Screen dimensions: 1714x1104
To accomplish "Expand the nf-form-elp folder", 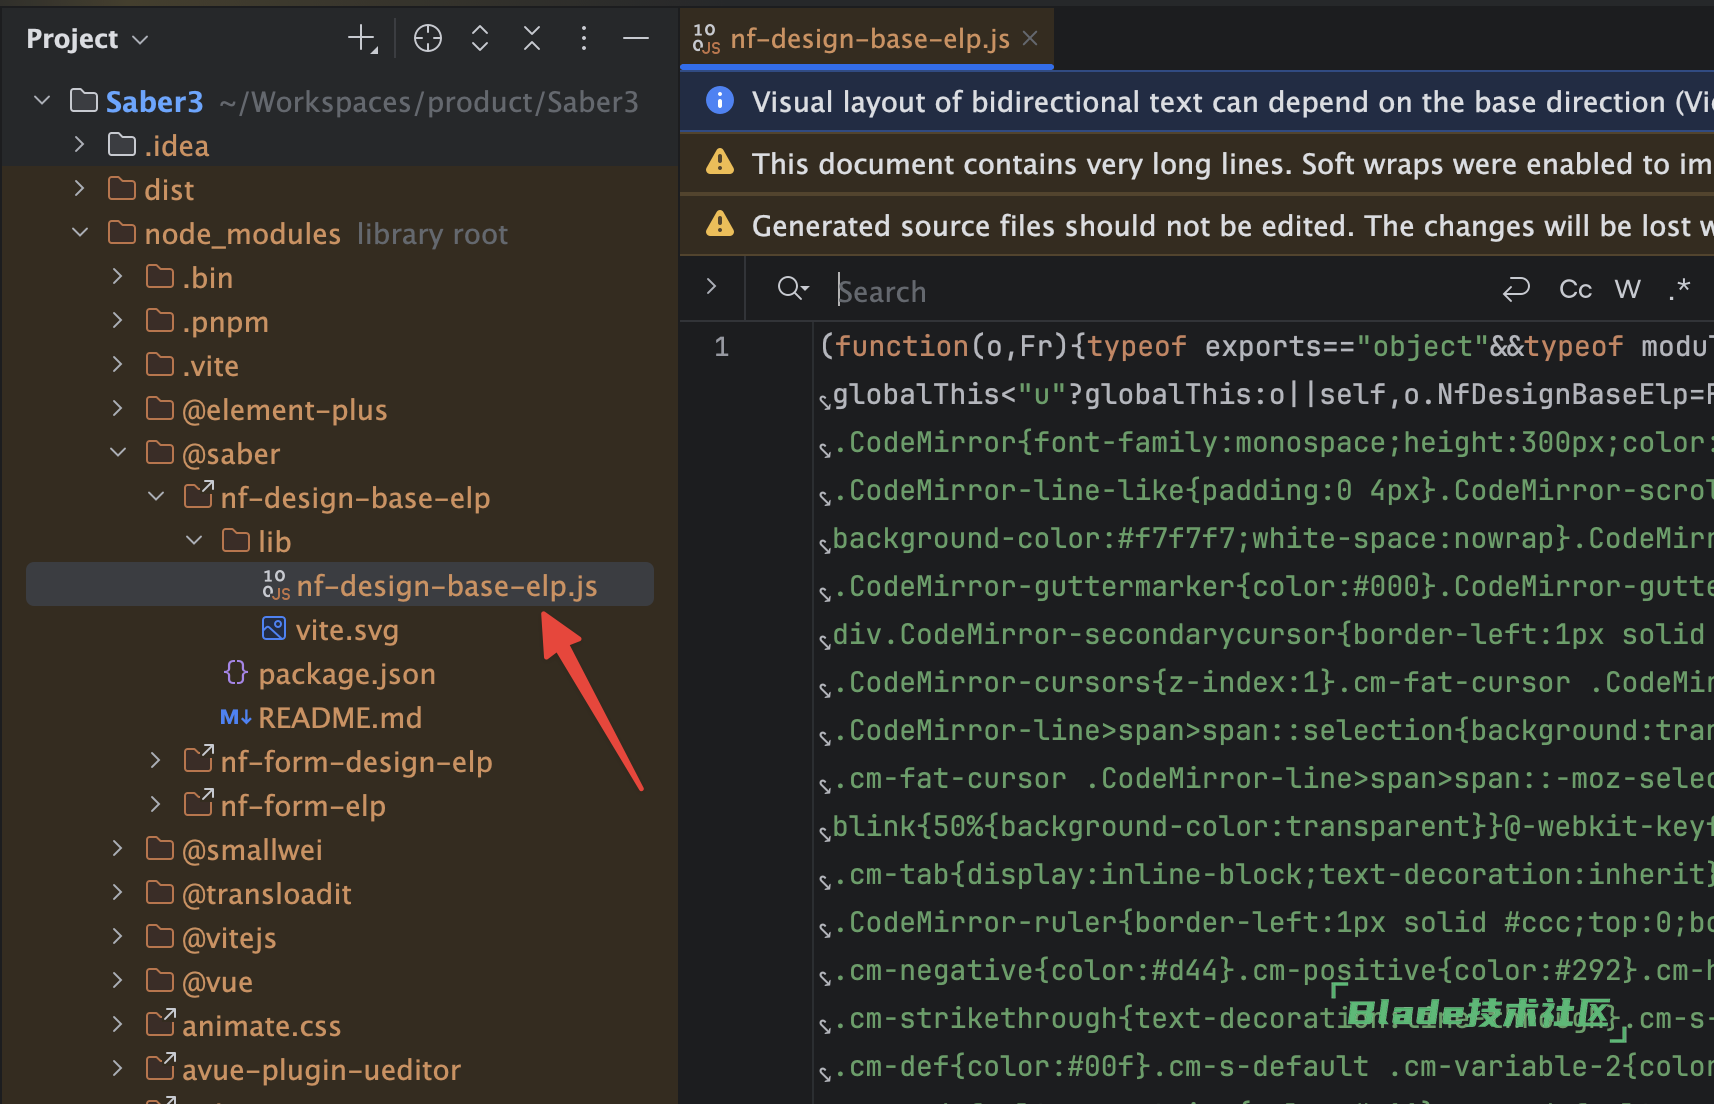I will 156,805.
